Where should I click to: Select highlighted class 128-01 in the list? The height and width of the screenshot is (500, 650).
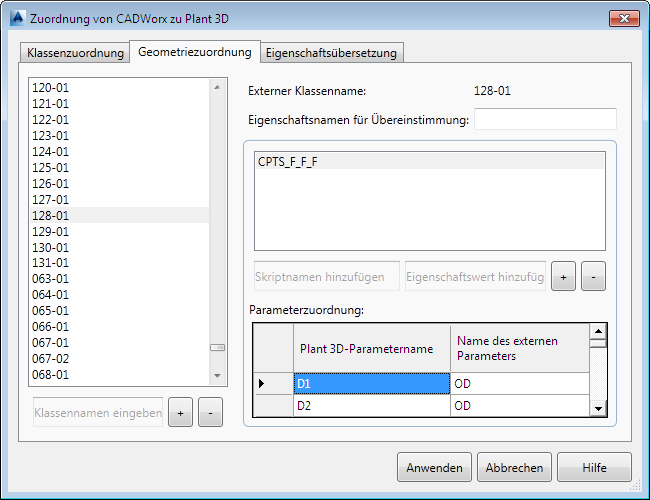[120, 216]
